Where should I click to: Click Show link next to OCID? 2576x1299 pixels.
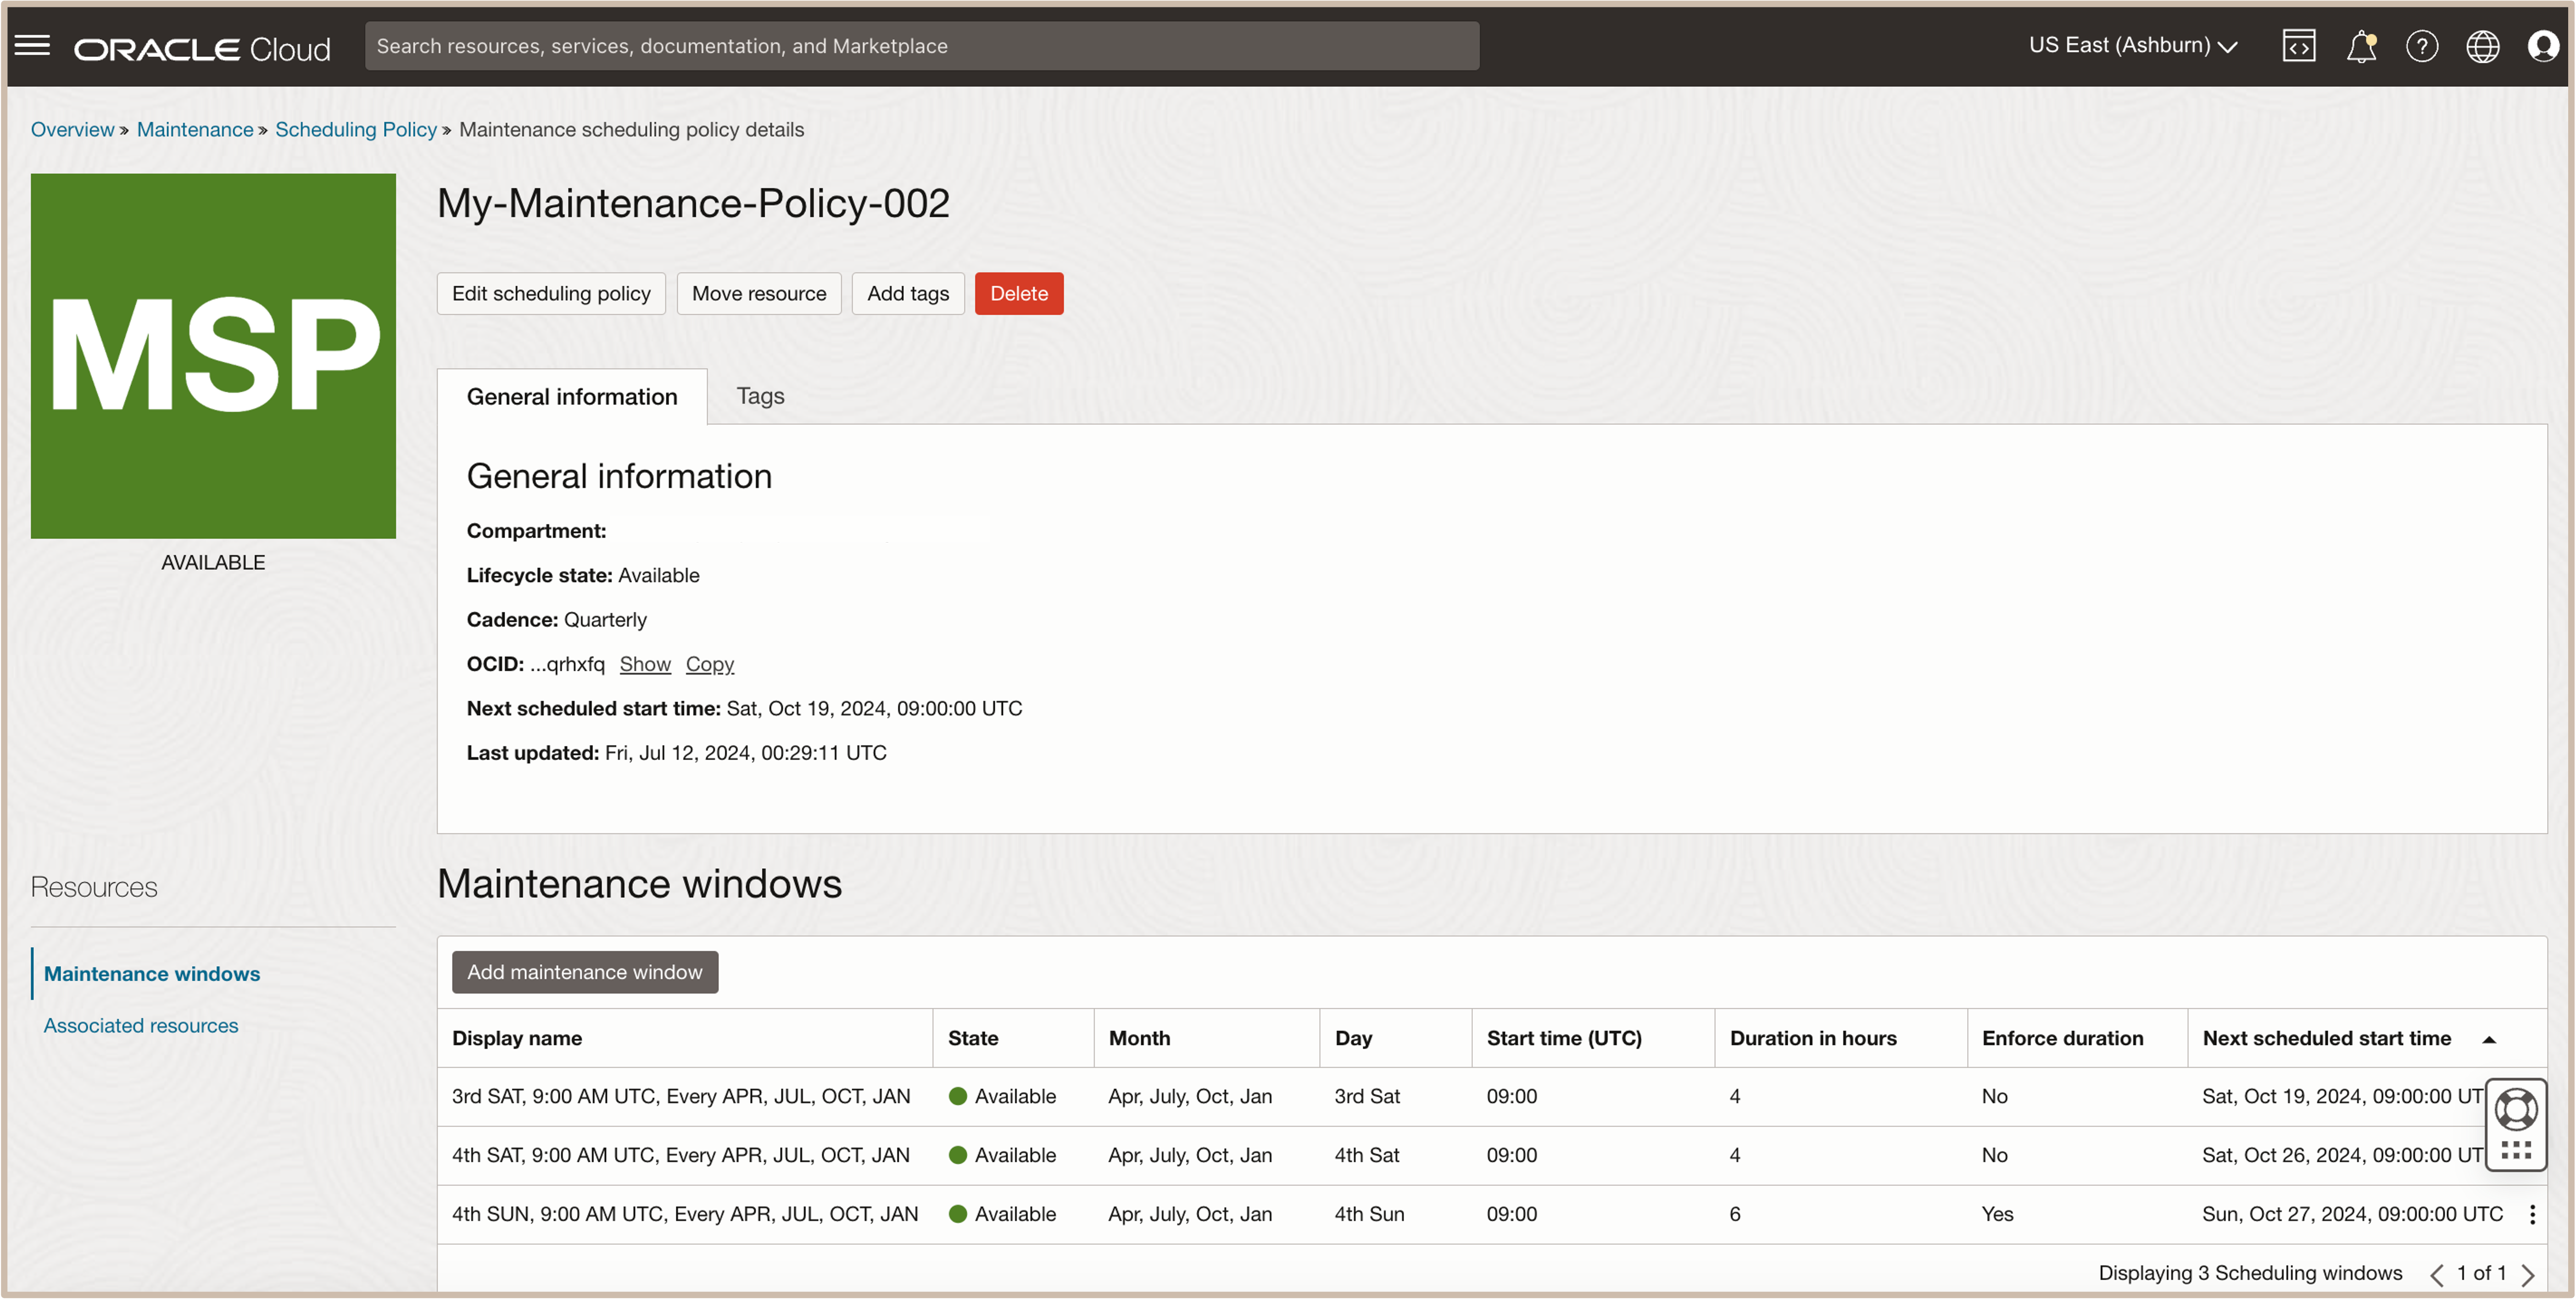coord(644,664)
